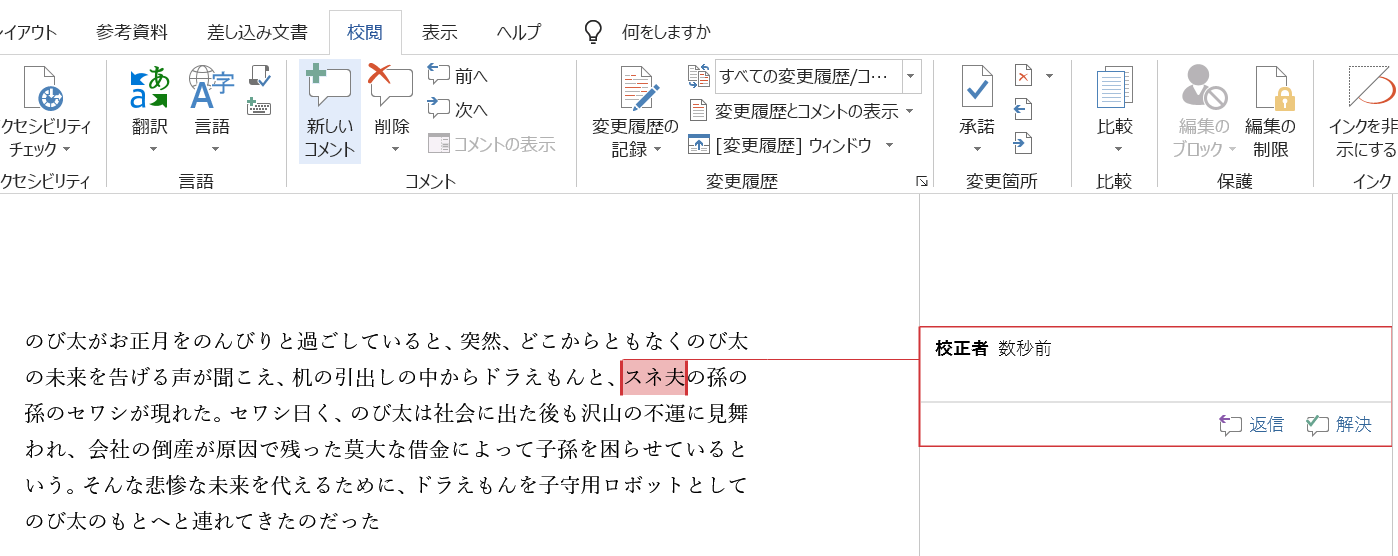Open the ヘルプ tab
The width and height of the screenshot is (1398, 556).
coord(519,32)
